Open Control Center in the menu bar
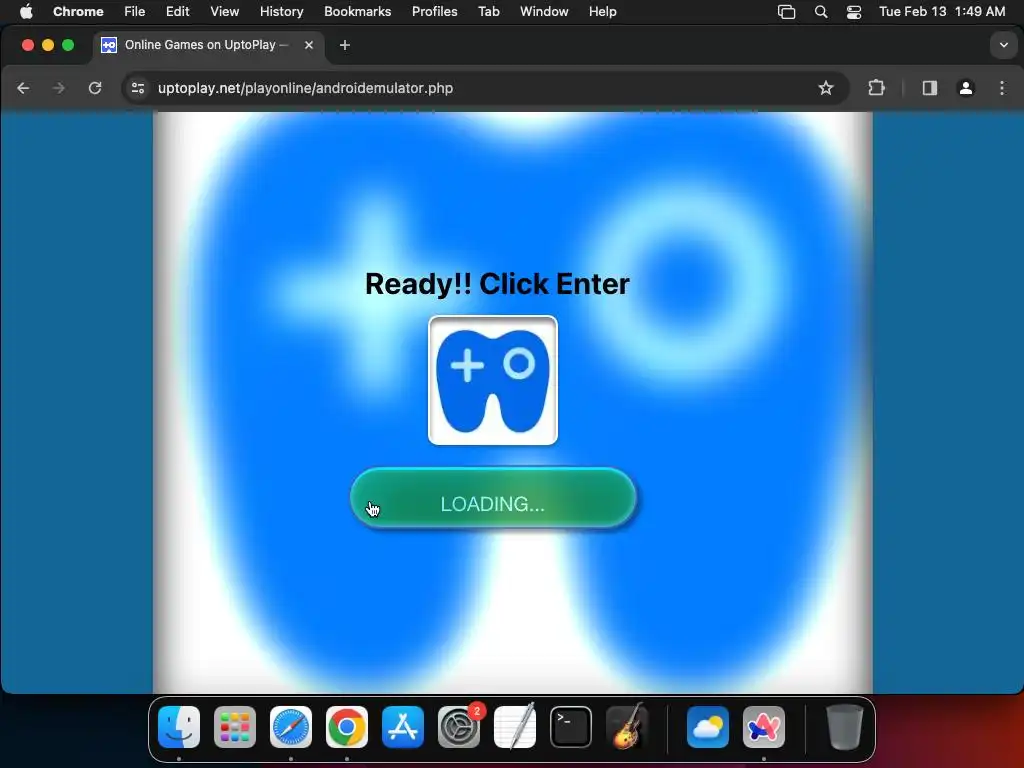The height and width of the screenshot is (768, 1024). point(854,12)
